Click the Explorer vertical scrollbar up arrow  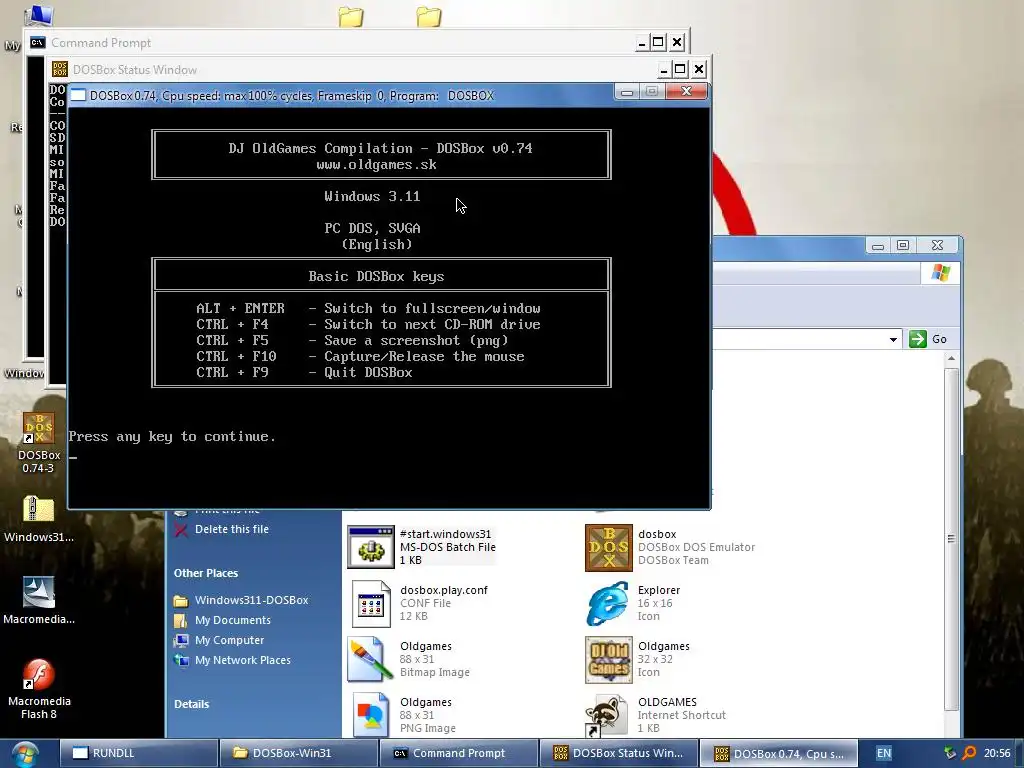click(x=952, y=359)
